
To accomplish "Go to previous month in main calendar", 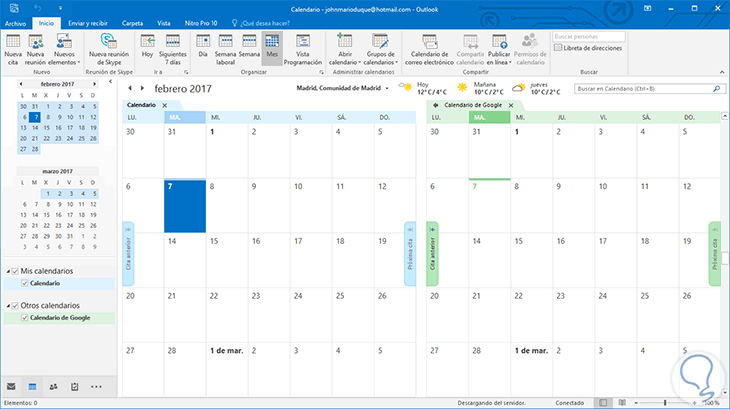I will [x=130, y=88].
